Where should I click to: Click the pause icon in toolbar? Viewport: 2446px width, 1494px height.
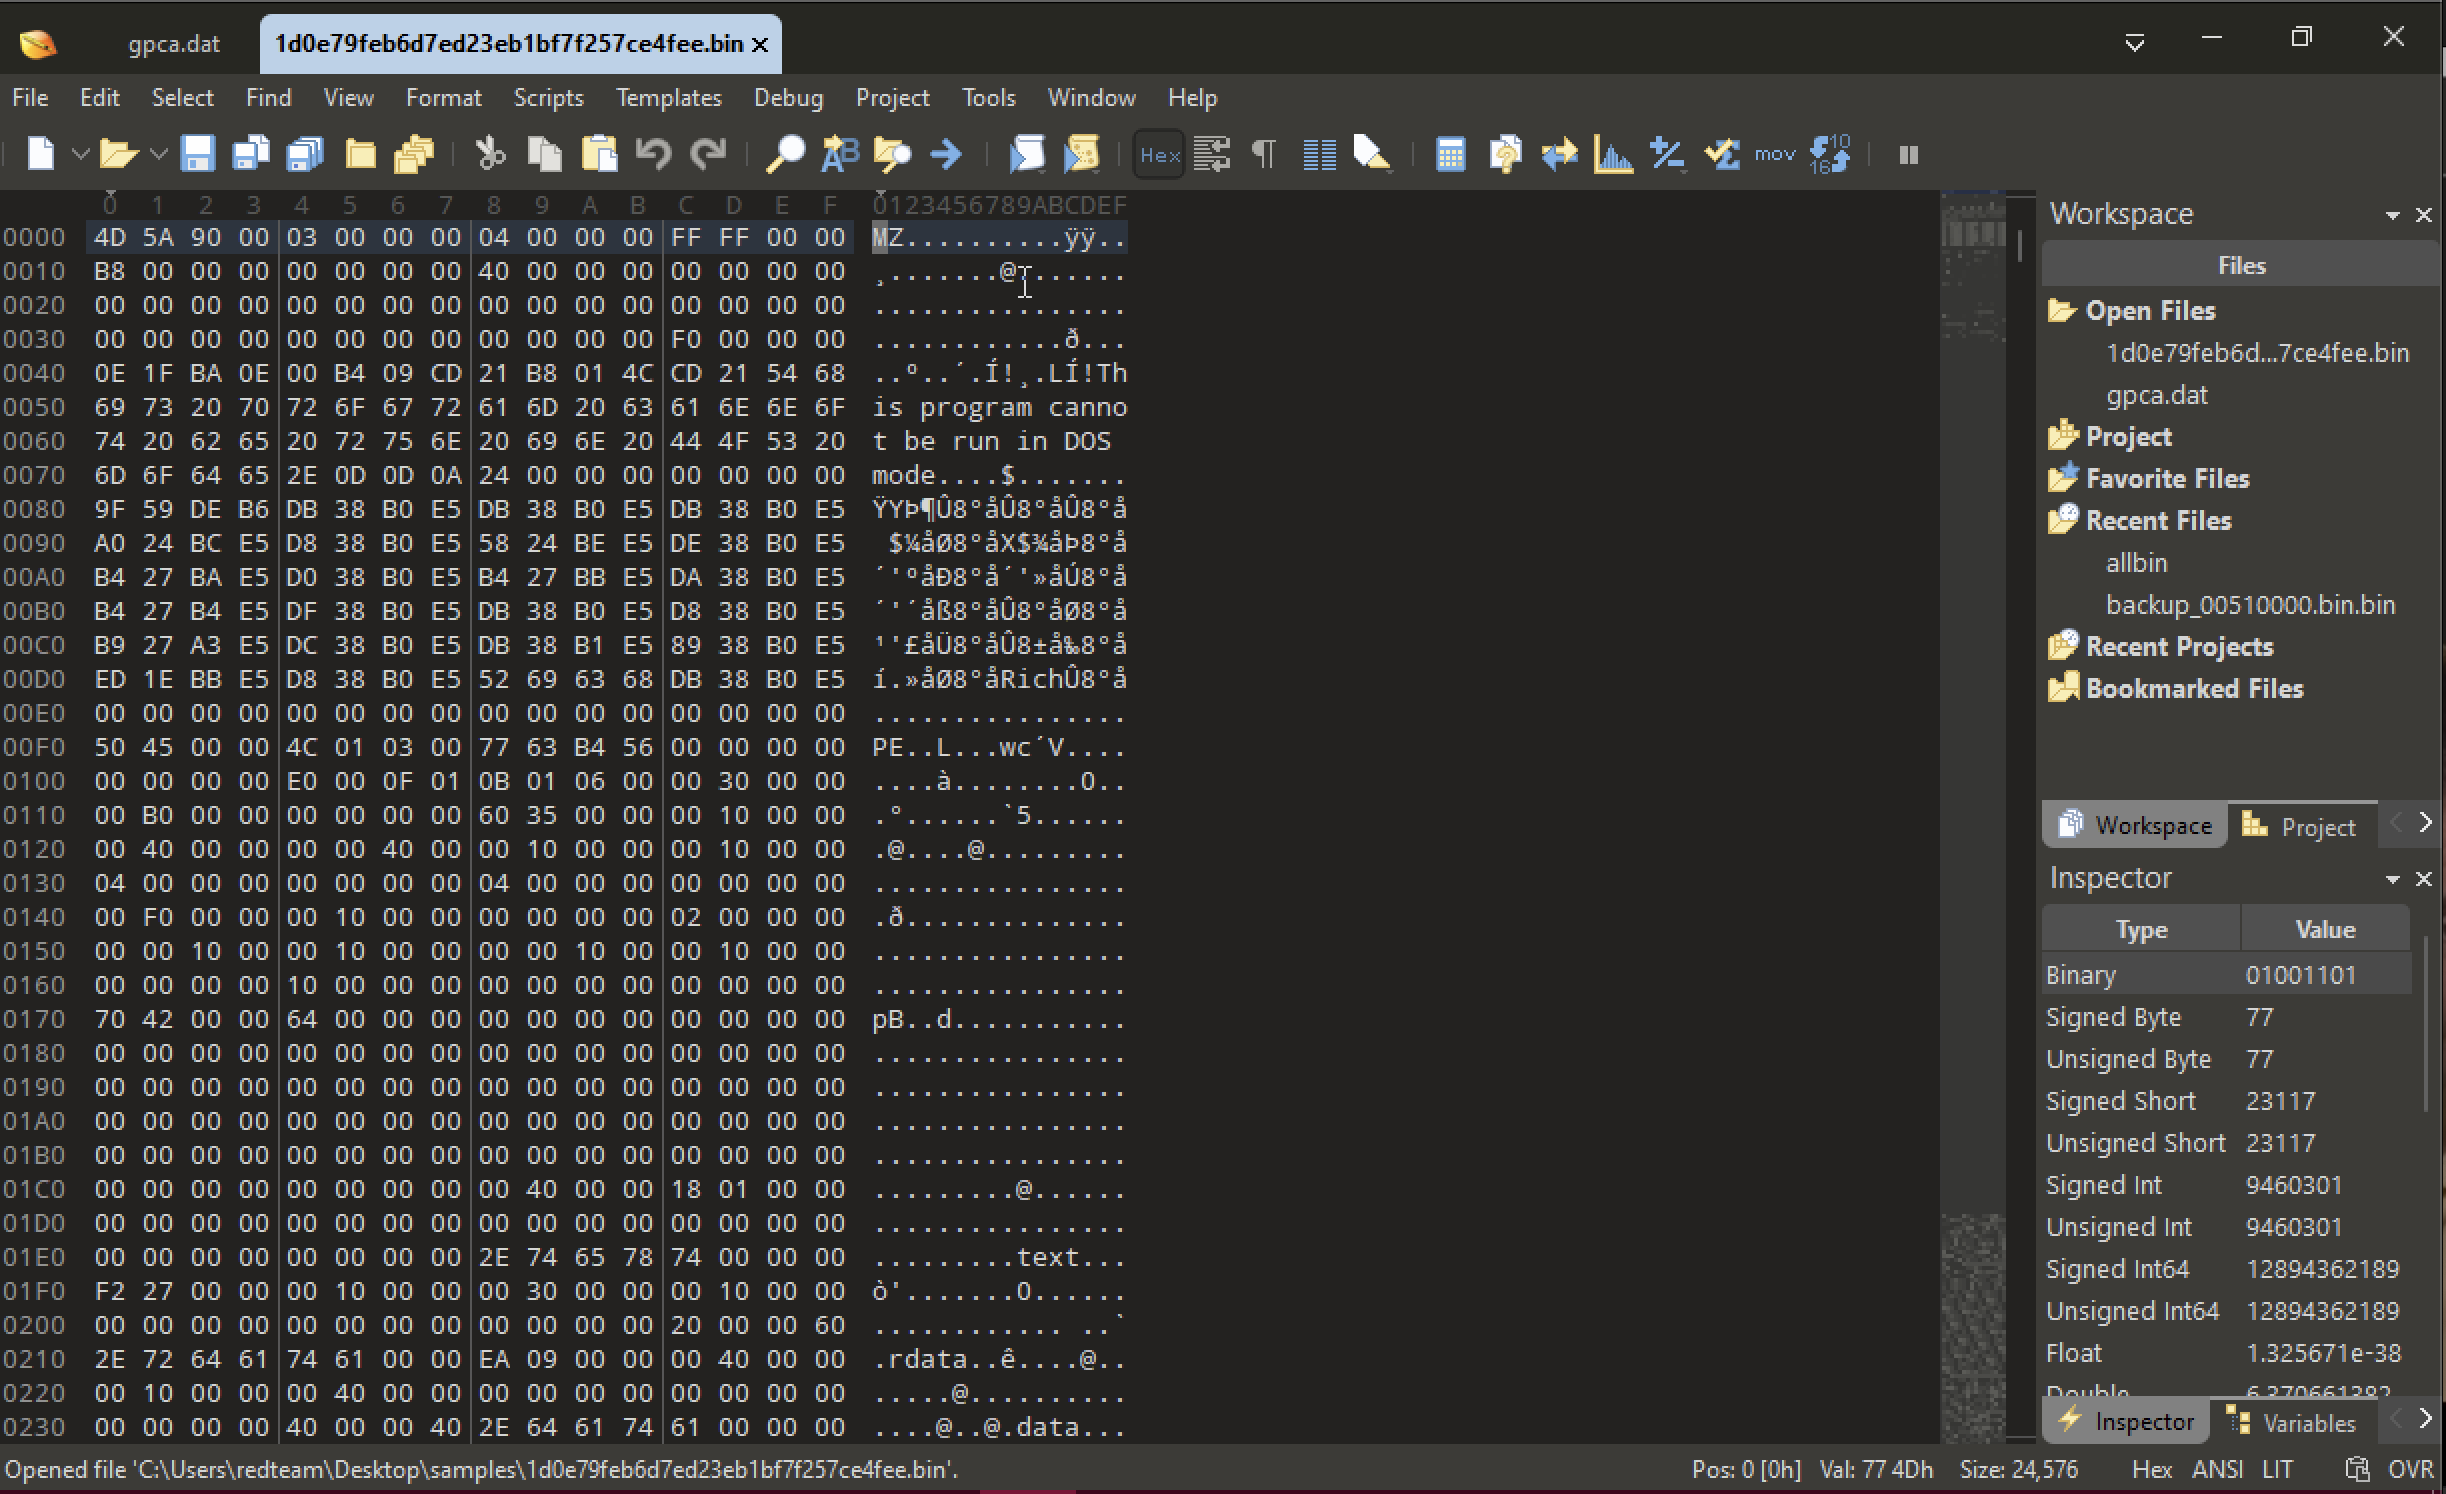(1908, 155)
